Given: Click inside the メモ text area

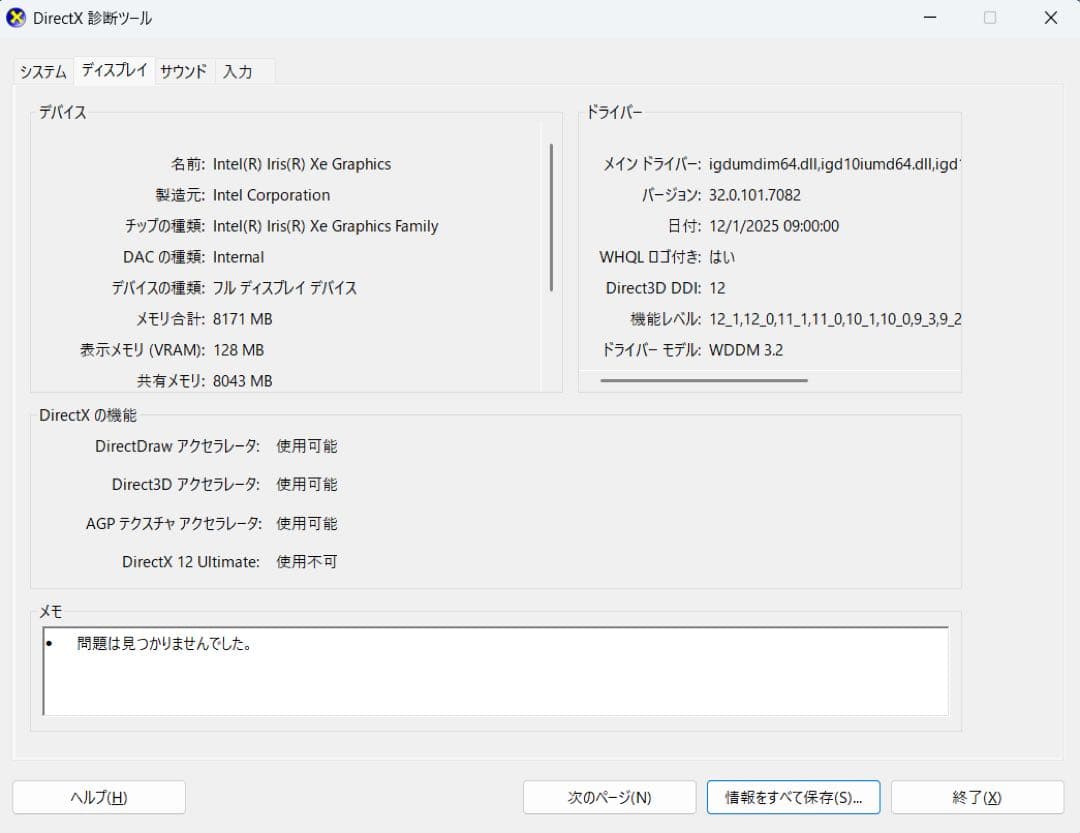Looking at the screenshot, I should (x=495, y=670).
